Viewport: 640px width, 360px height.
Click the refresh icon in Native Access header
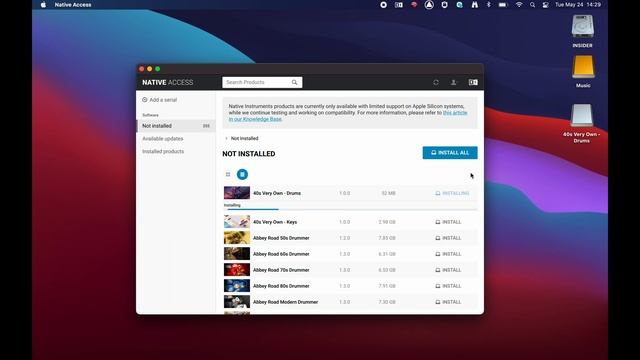tap(436, 82)
